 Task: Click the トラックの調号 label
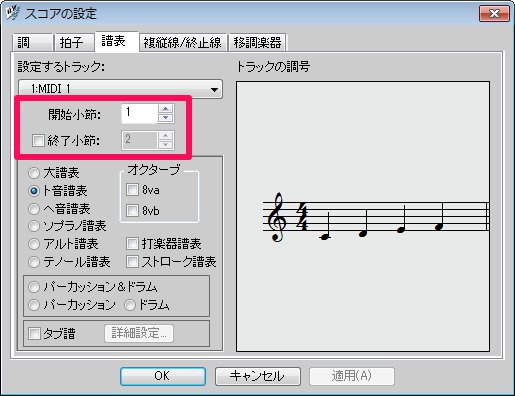pyautogui.click(x=273, y=67)
